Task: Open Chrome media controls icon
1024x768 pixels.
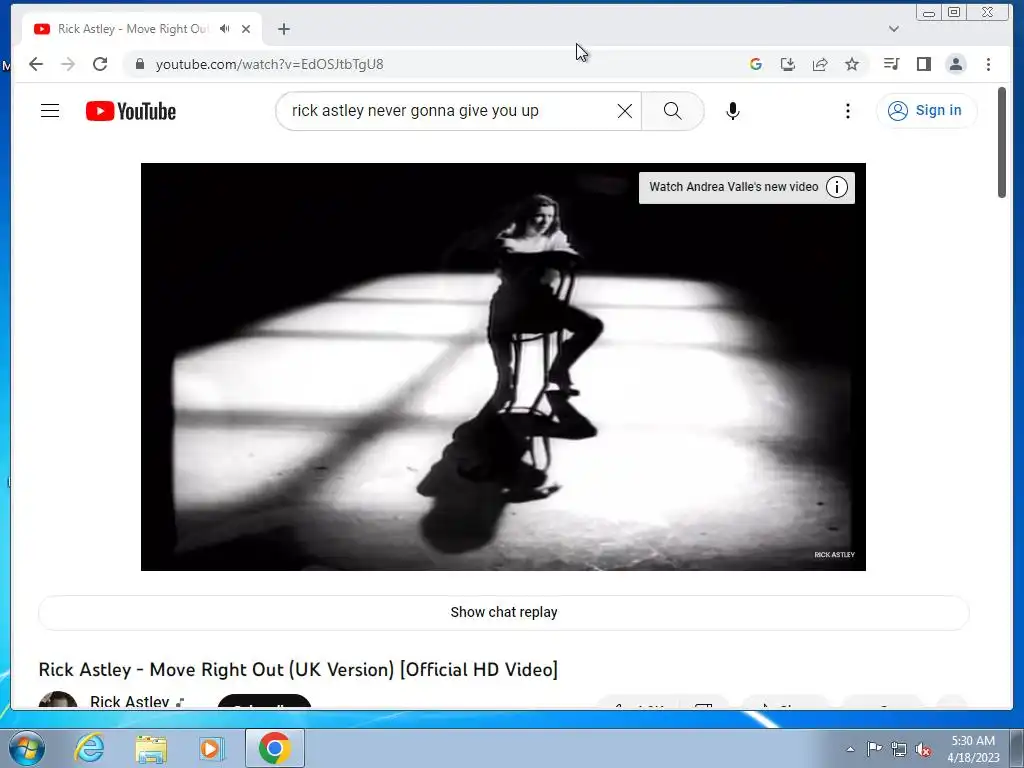Action: [891, 64]
